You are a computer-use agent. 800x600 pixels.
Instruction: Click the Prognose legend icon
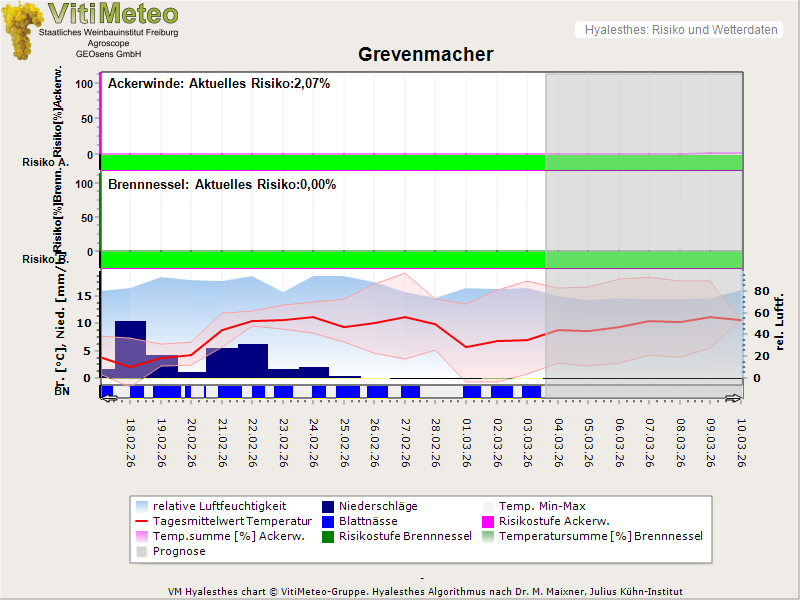click(140, 551)
